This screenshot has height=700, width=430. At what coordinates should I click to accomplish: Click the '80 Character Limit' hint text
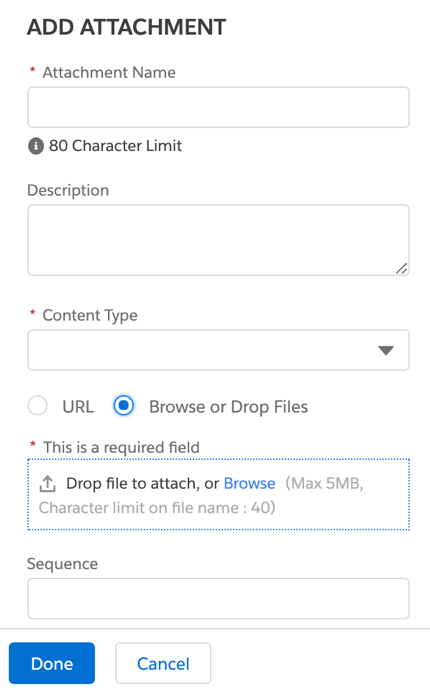pos(115,146)
